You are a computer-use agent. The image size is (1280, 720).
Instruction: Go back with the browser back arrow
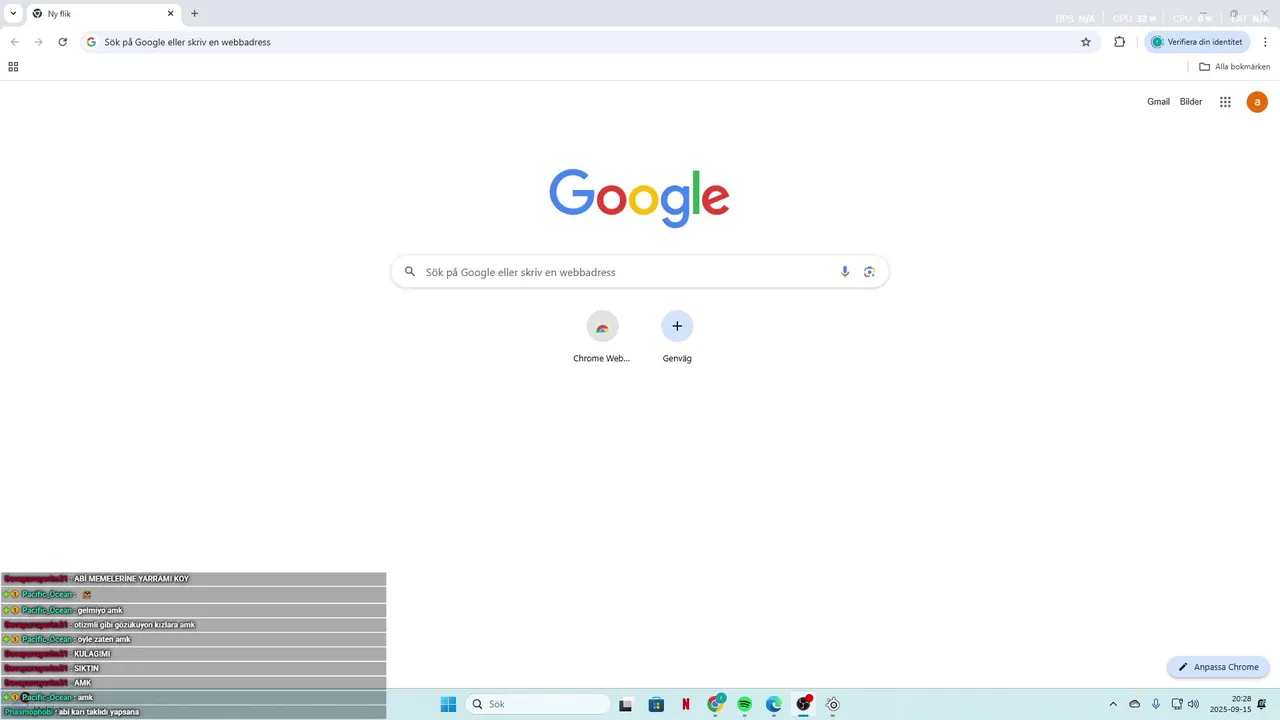pos(15,42)
